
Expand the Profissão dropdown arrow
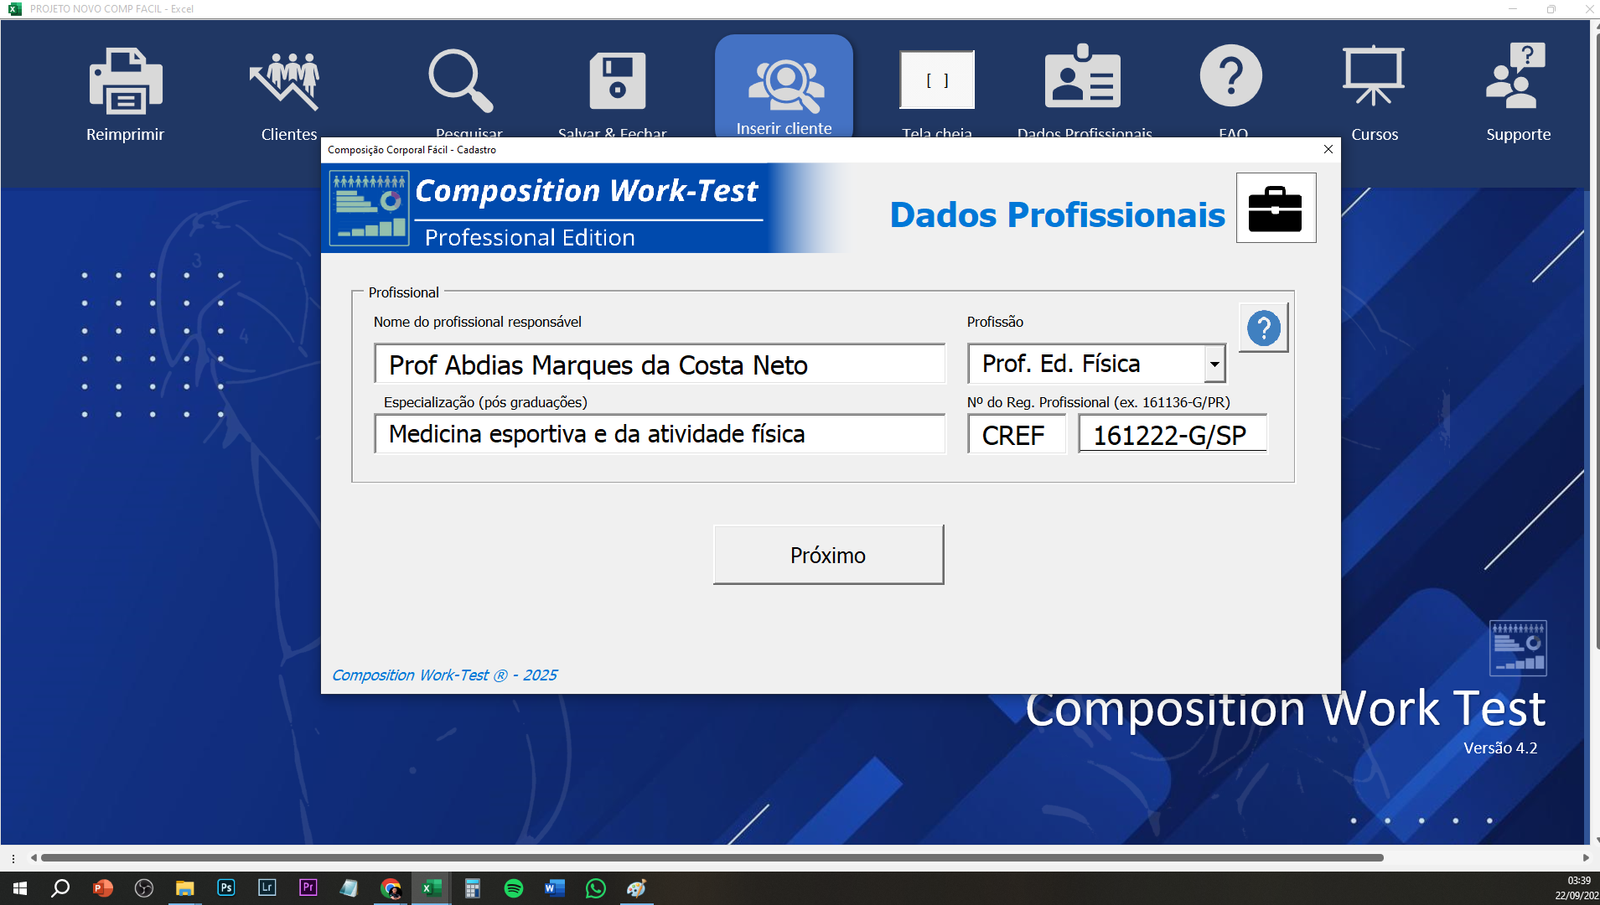point(1214,364)
